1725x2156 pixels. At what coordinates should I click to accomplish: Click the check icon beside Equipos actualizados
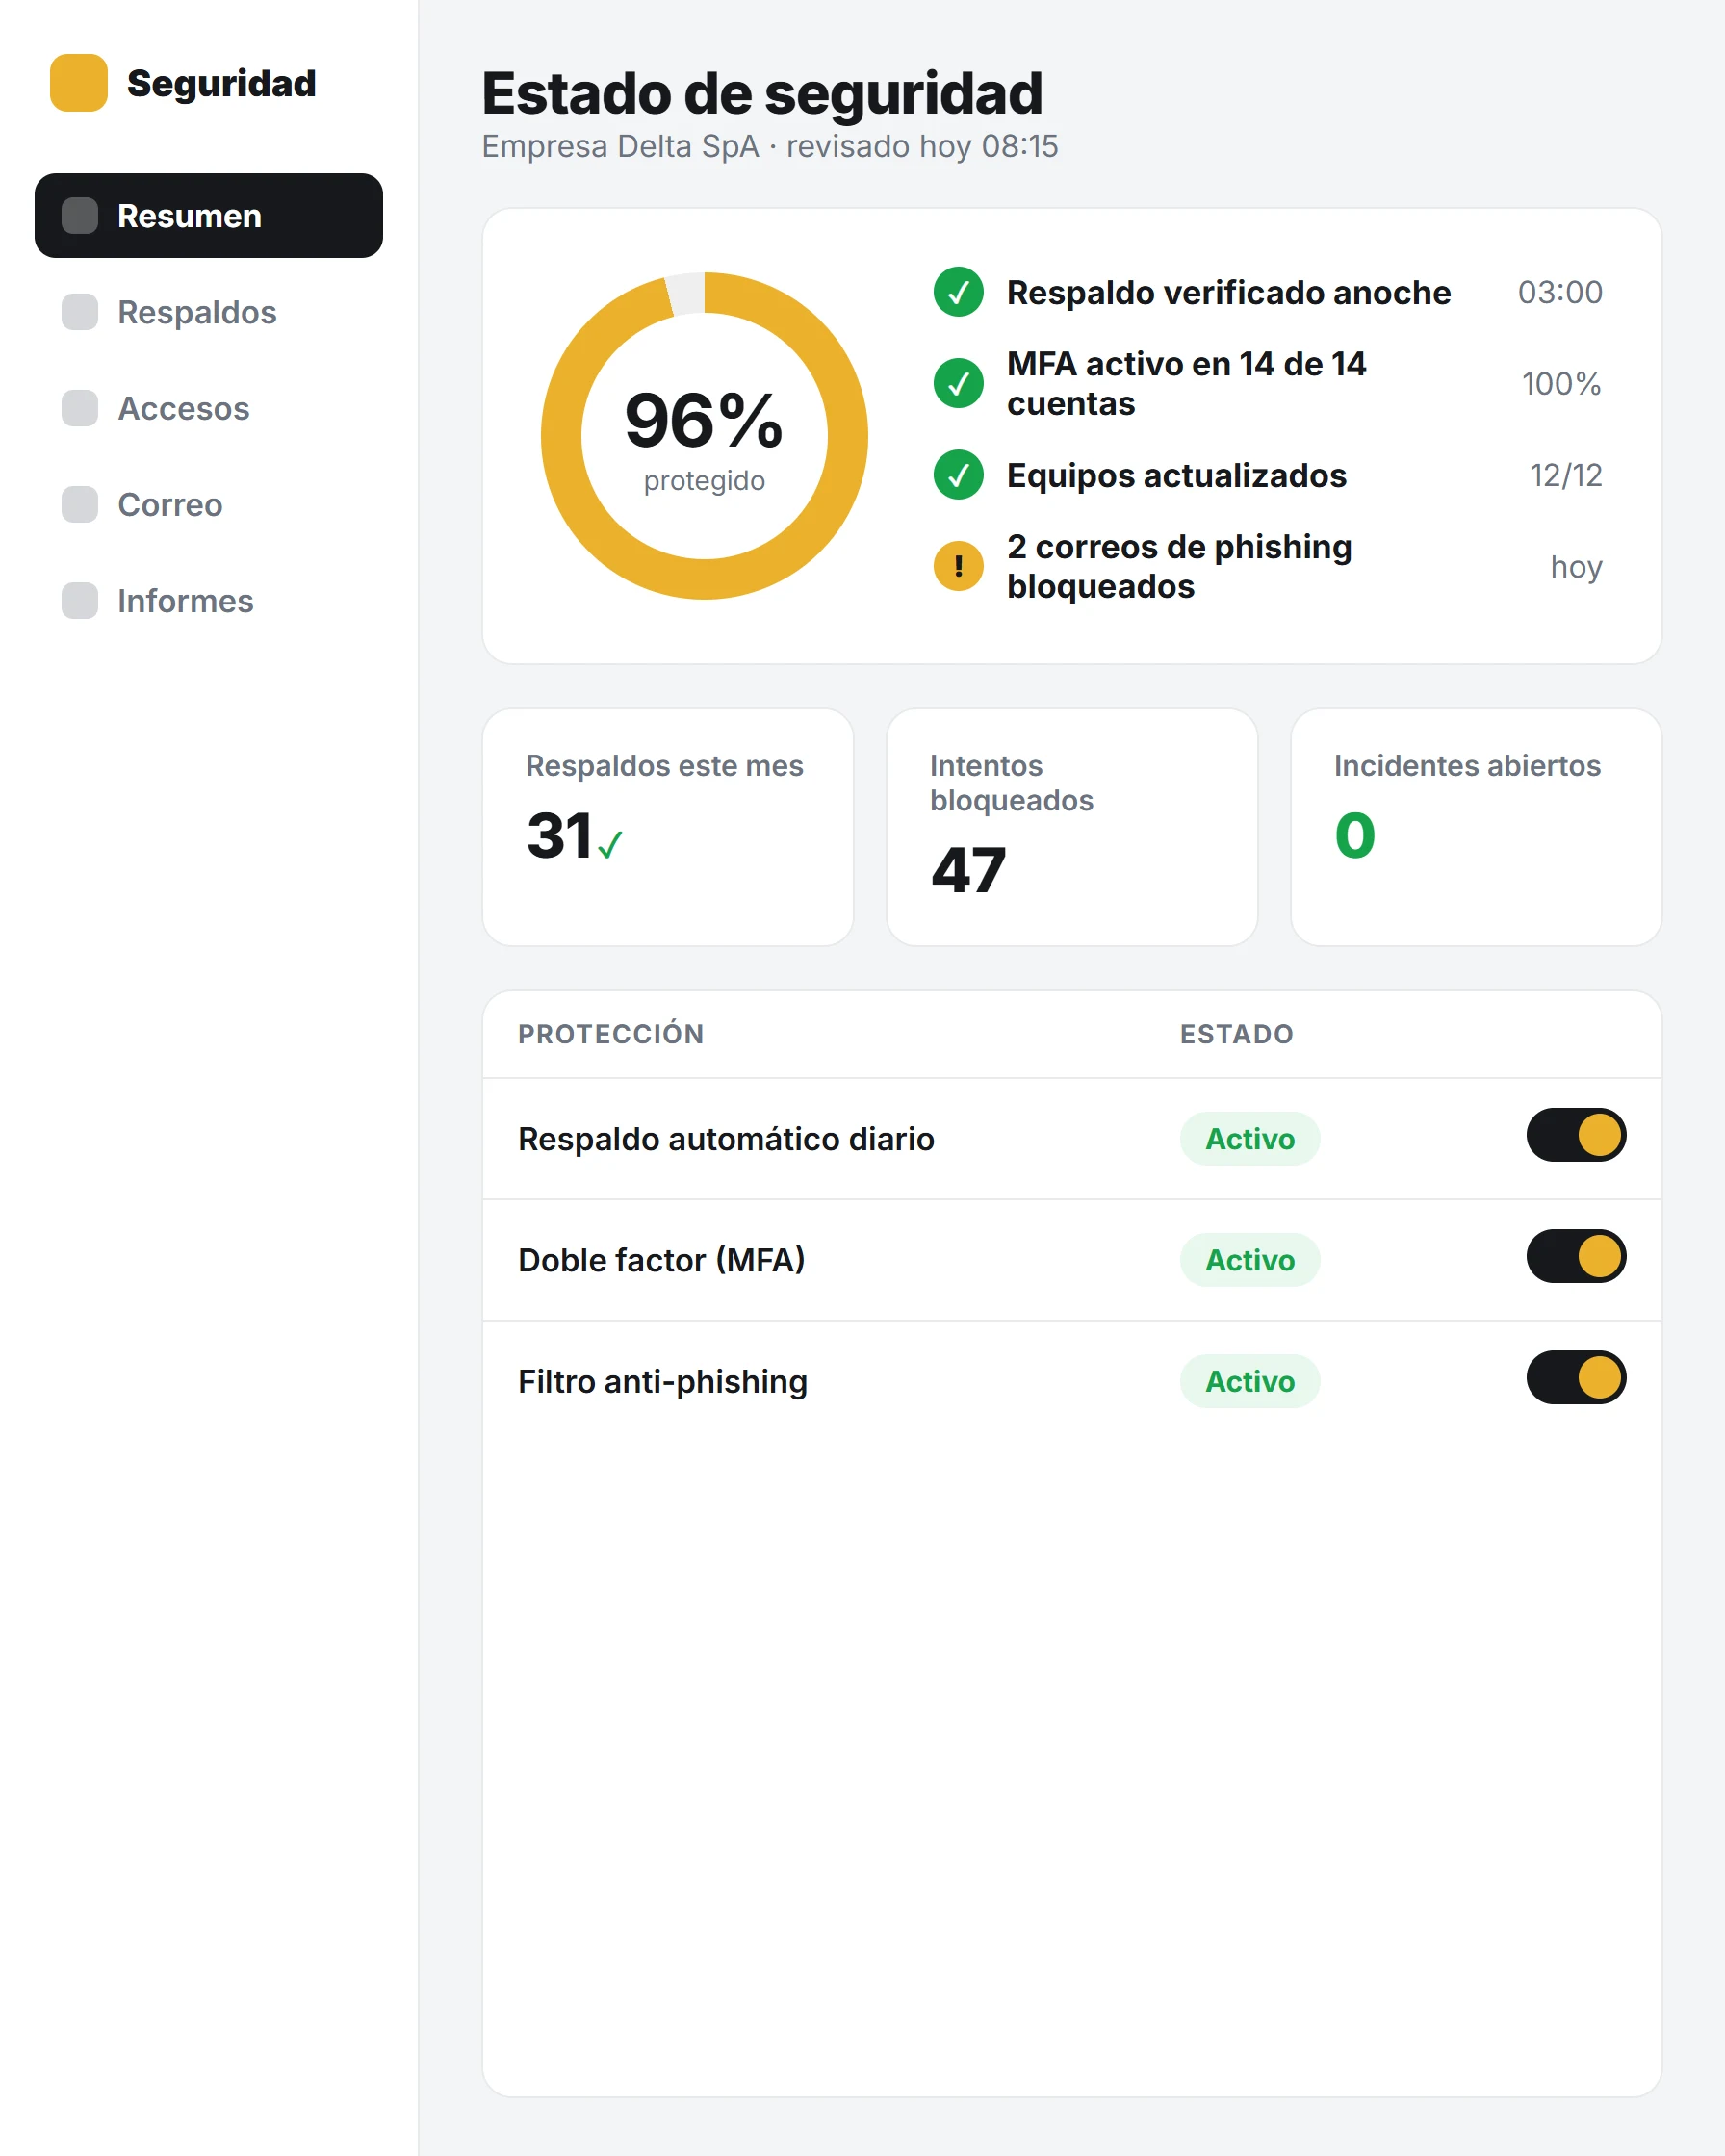click(x=958, y=475)
